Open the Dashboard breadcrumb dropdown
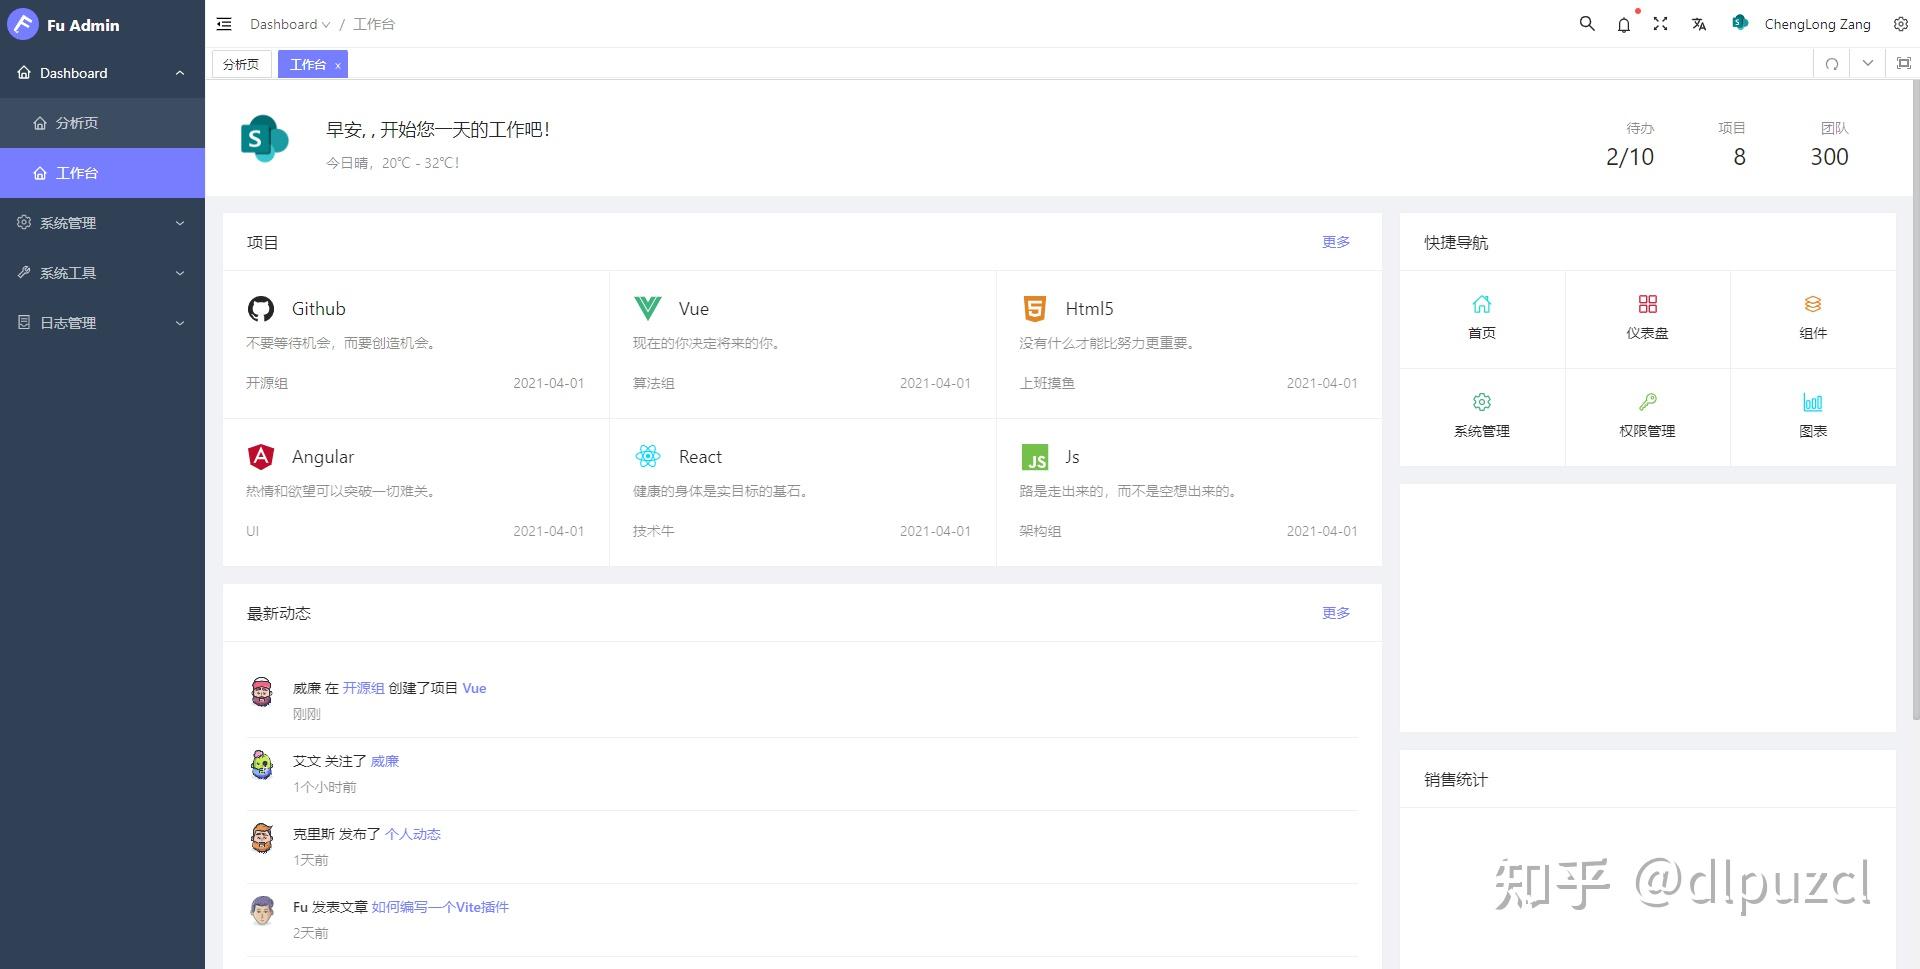The image size is (1920, 969). (289, 23)
